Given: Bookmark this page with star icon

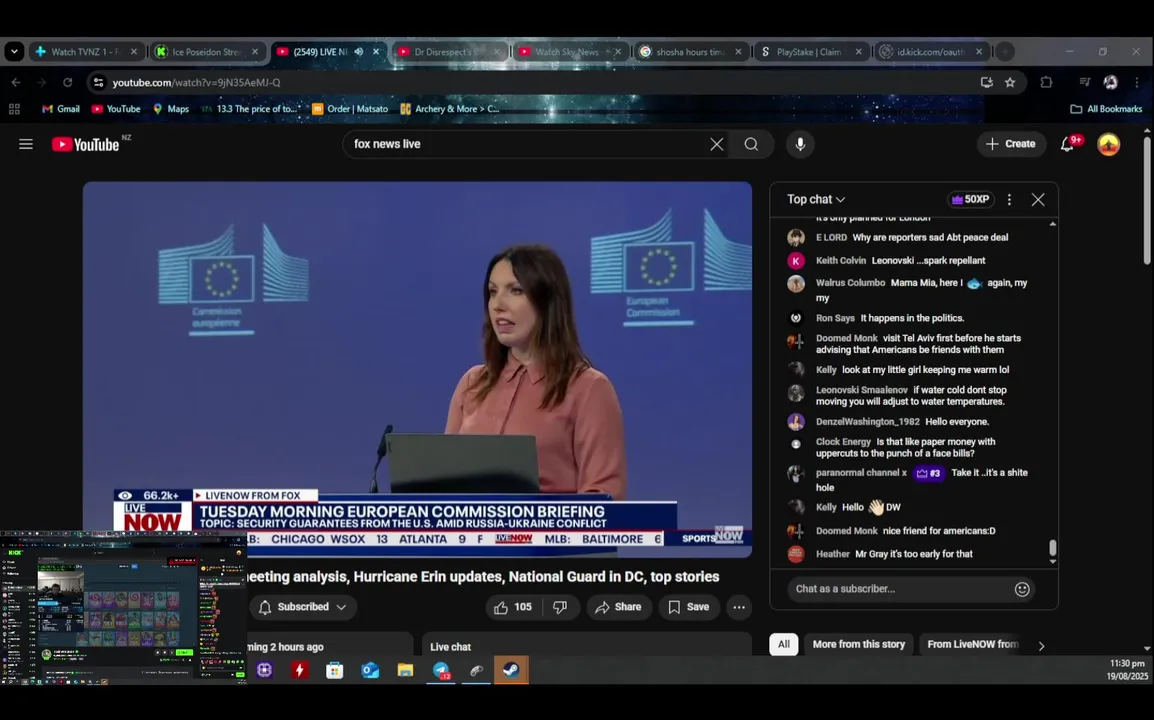Looking at the screenshot, I should click(x=1010, y=82).
